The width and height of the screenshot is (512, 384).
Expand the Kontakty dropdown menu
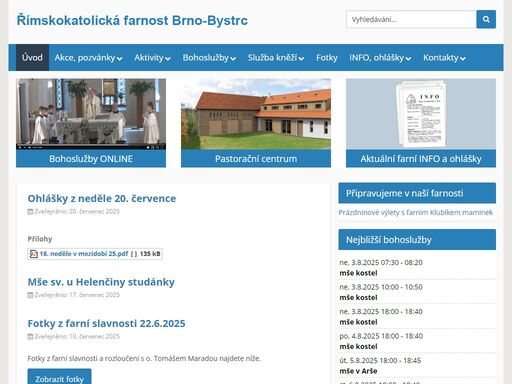(444, 58)
